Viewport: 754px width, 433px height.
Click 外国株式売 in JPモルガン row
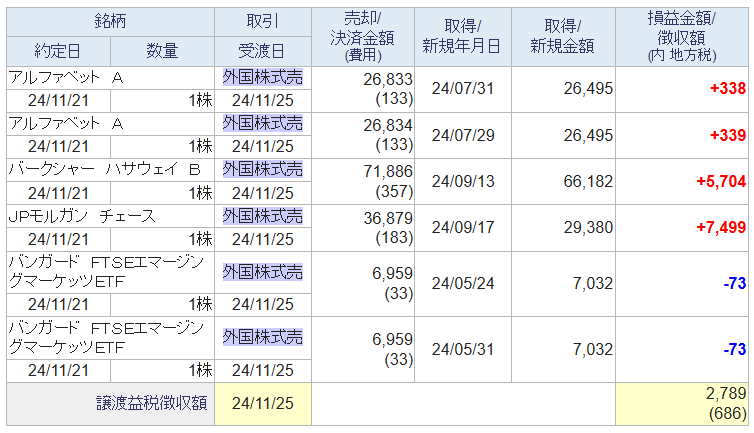(x=263, y=216)
